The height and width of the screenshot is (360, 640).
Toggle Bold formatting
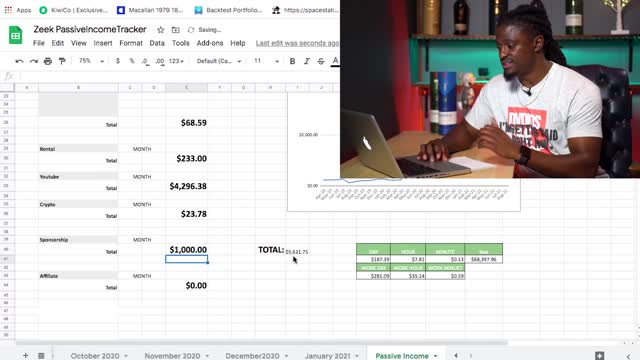click(292, 61)
